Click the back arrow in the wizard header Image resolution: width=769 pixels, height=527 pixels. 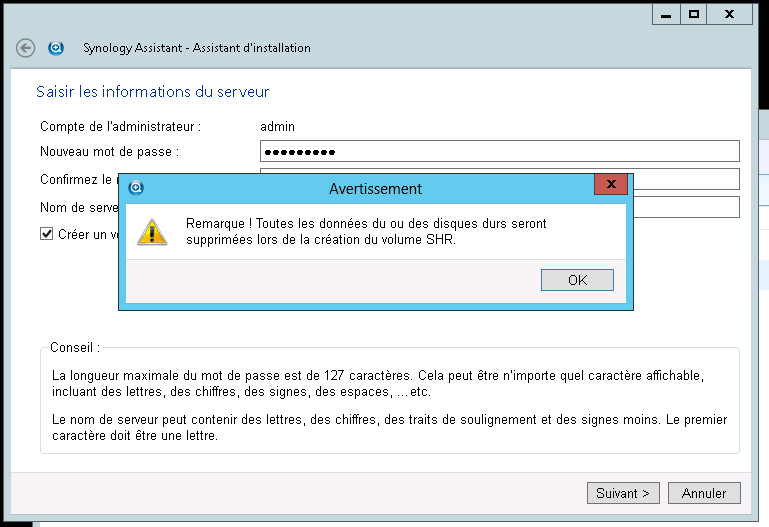(x=26, y=48)
